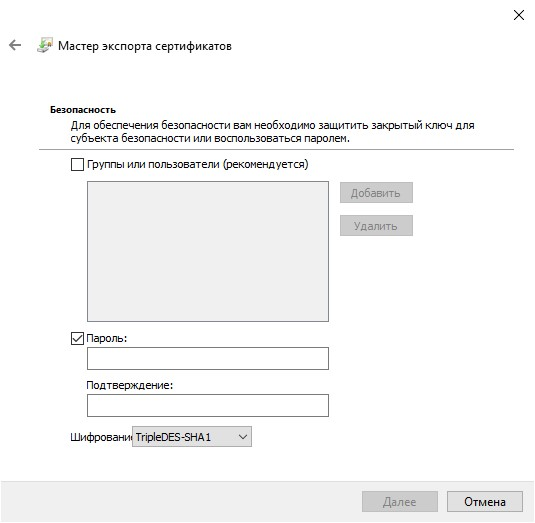Screen dimensions: 535x523
Task: Click the Пароль: label text
Action: [x=107, y=338]
